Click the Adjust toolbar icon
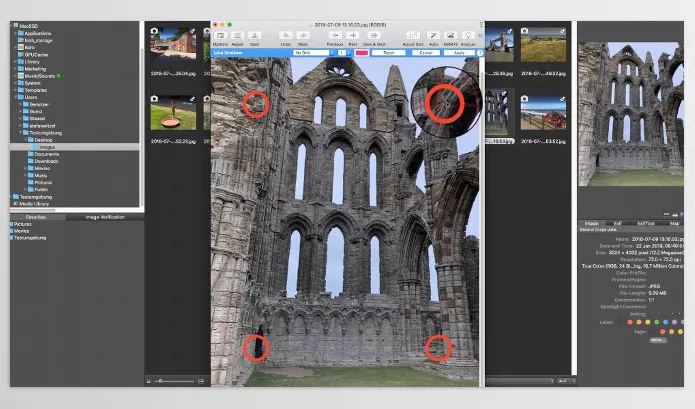 pyautogui.click(x=238, y=35)
